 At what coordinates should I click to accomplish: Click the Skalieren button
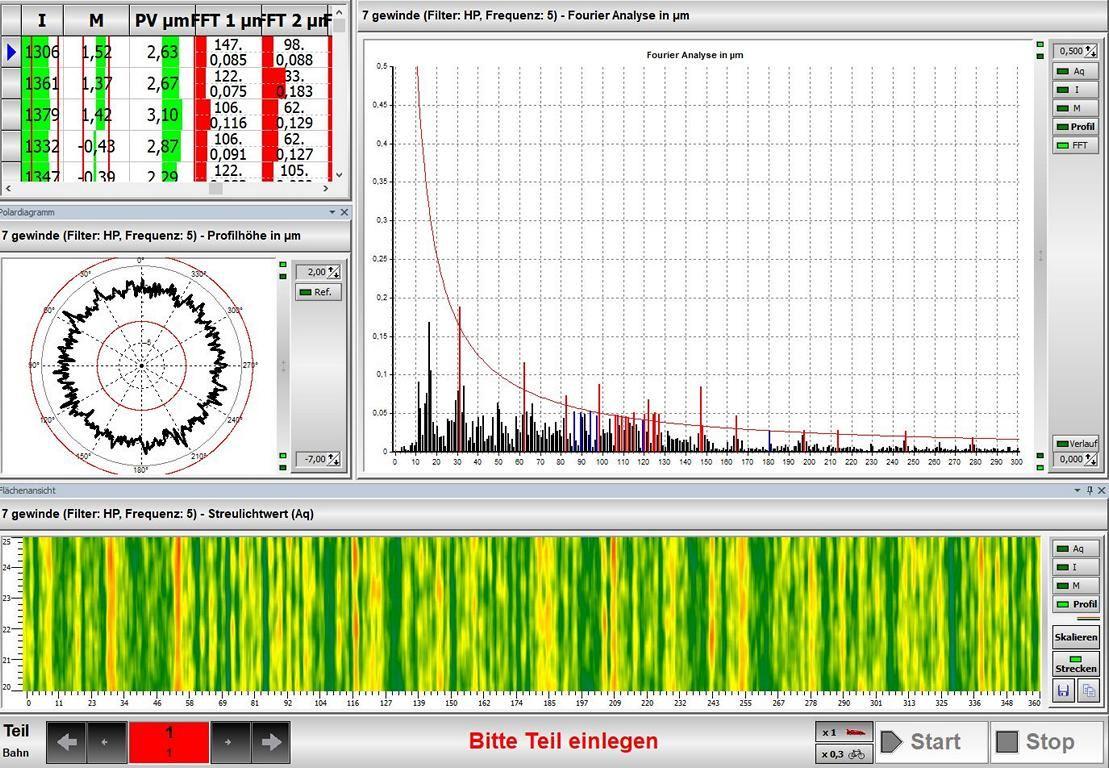click(1075, 636)
